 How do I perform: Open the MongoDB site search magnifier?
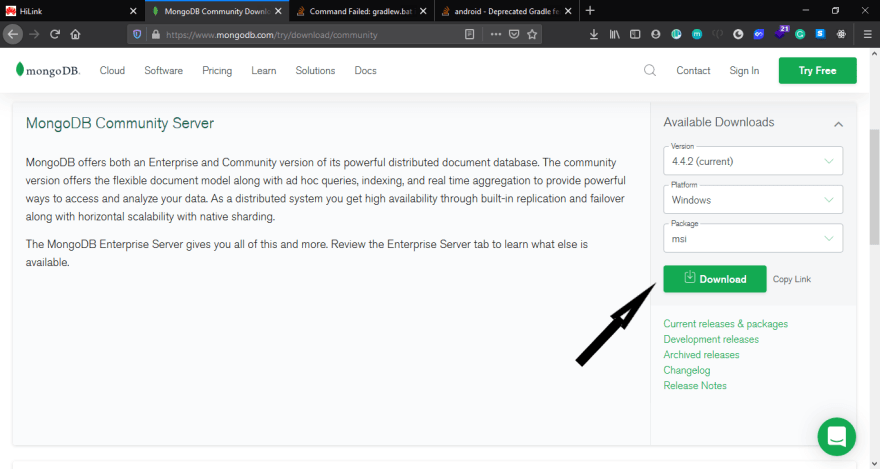point(650,70)
